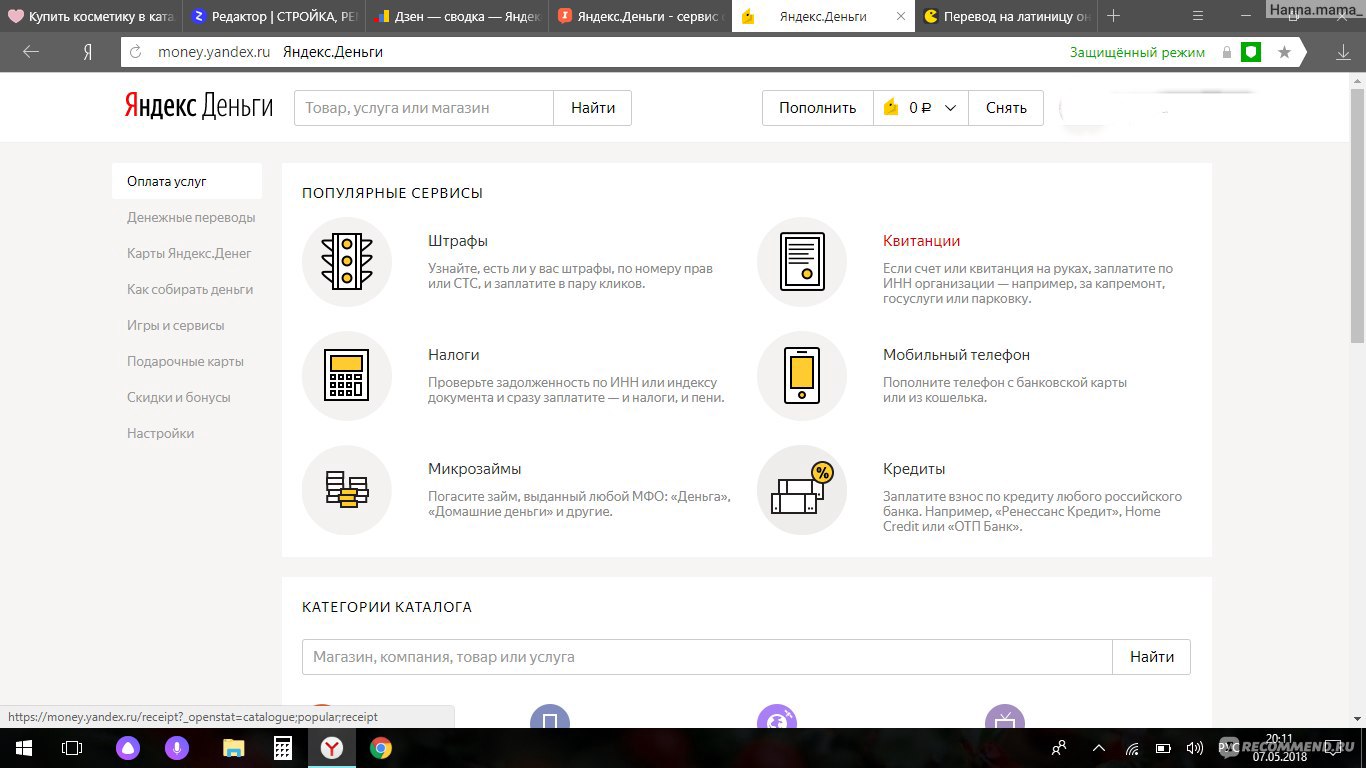The width and height of the screenshot is (1366, 768).
Task: Click the Wi-Fi network tray icon
Action: 1133,748
